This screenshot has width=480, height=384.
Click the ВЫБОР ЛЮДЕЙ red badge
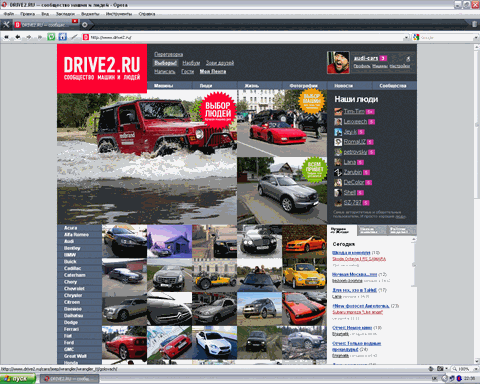[218, 111]
